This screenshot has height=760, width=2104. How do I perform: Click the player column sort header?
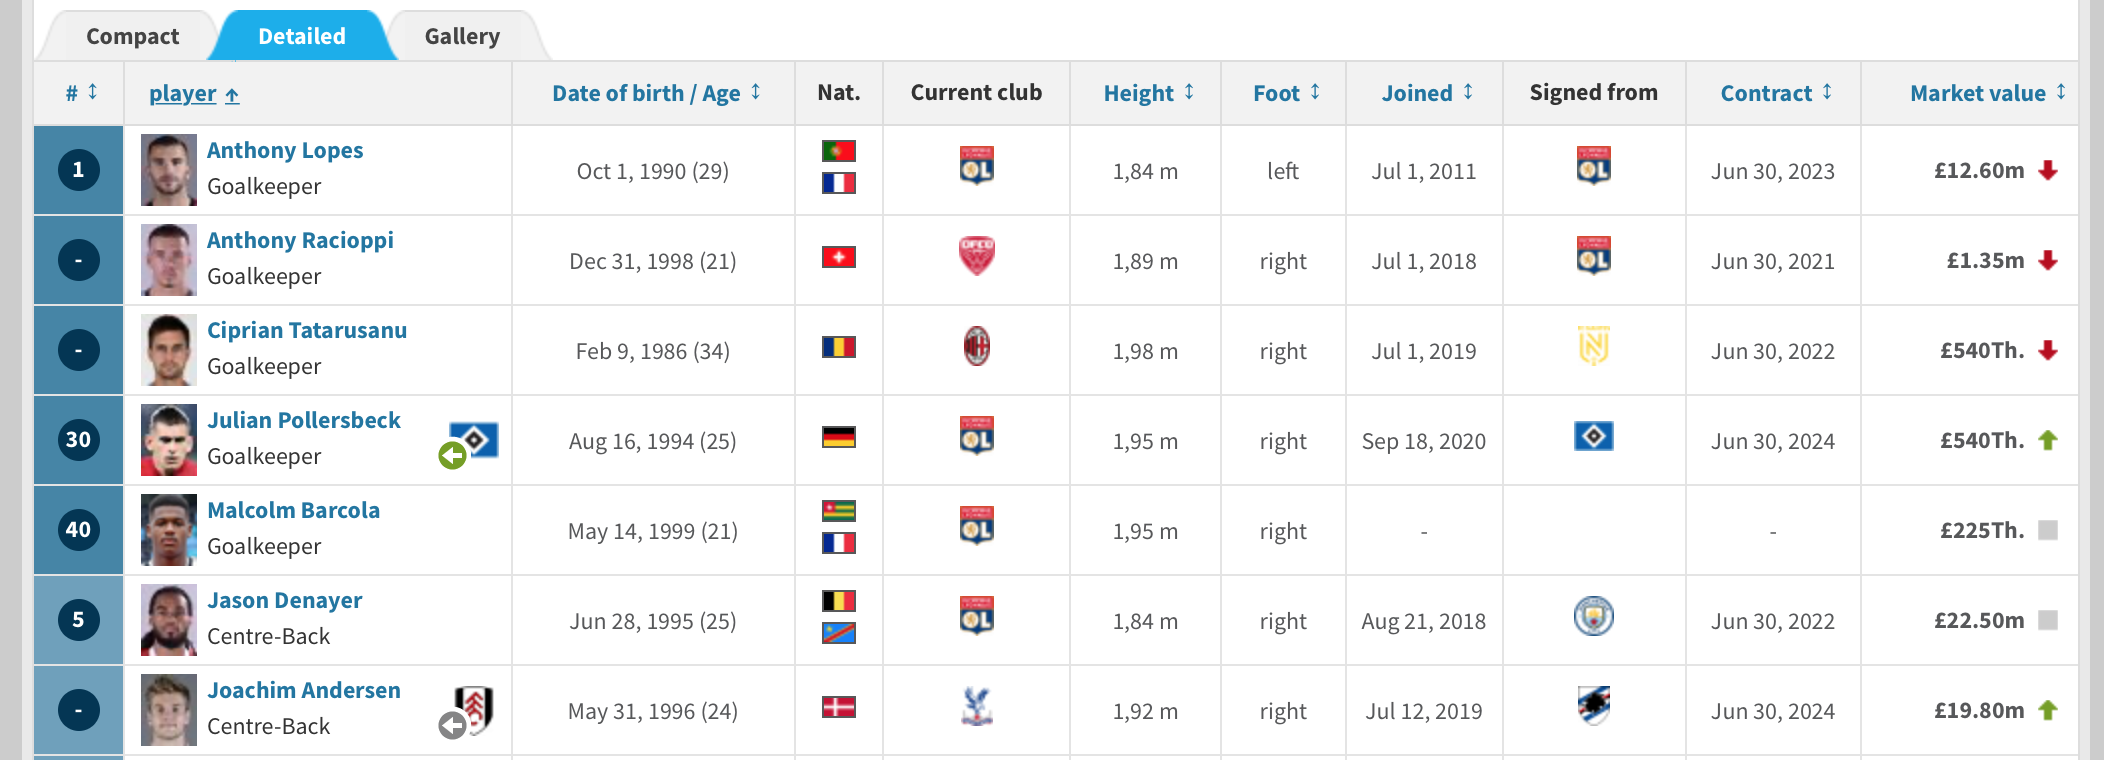point(194,93)
